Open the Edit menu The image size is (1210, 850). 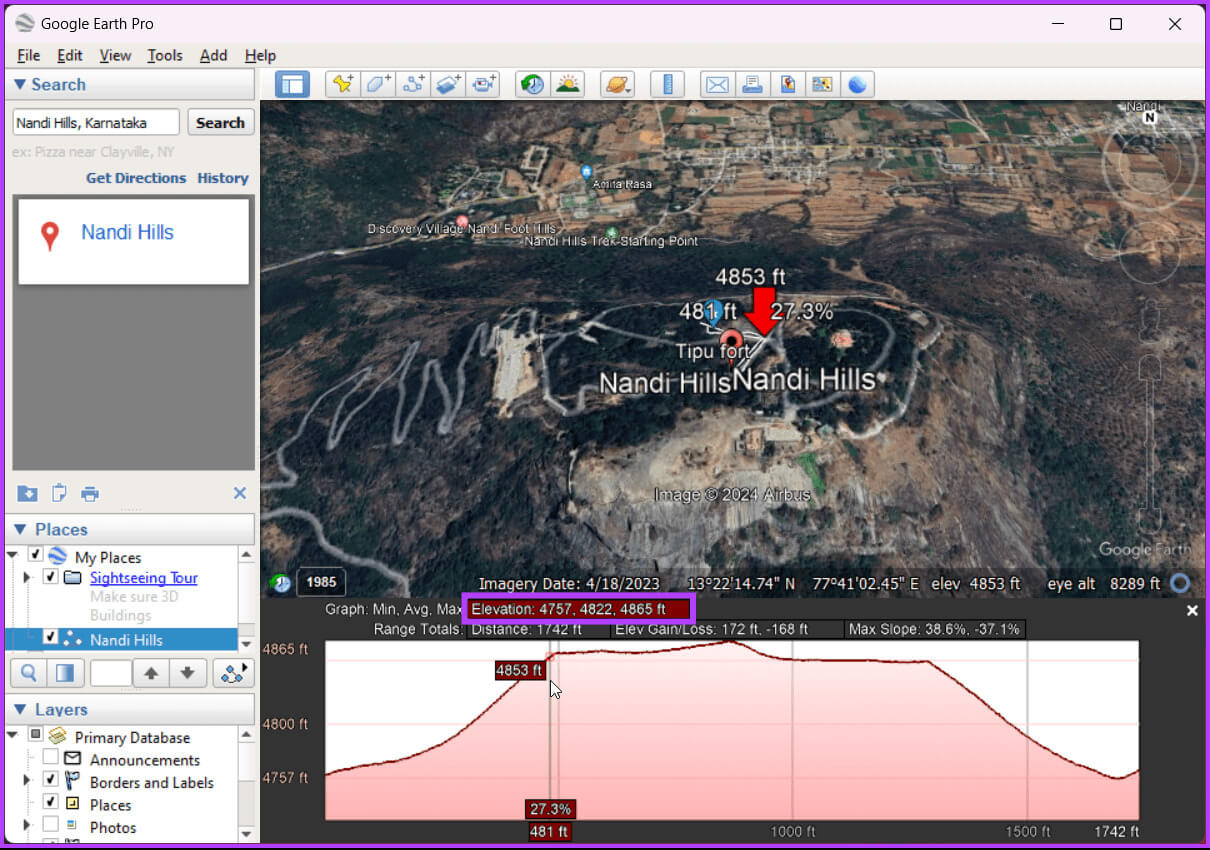(x=69, y=56)
